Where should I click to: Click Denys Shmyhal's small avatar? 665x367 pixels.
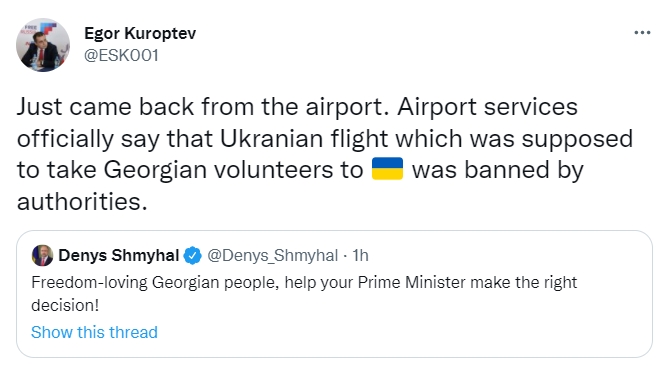pyautogui.click(x=42, y=255)
